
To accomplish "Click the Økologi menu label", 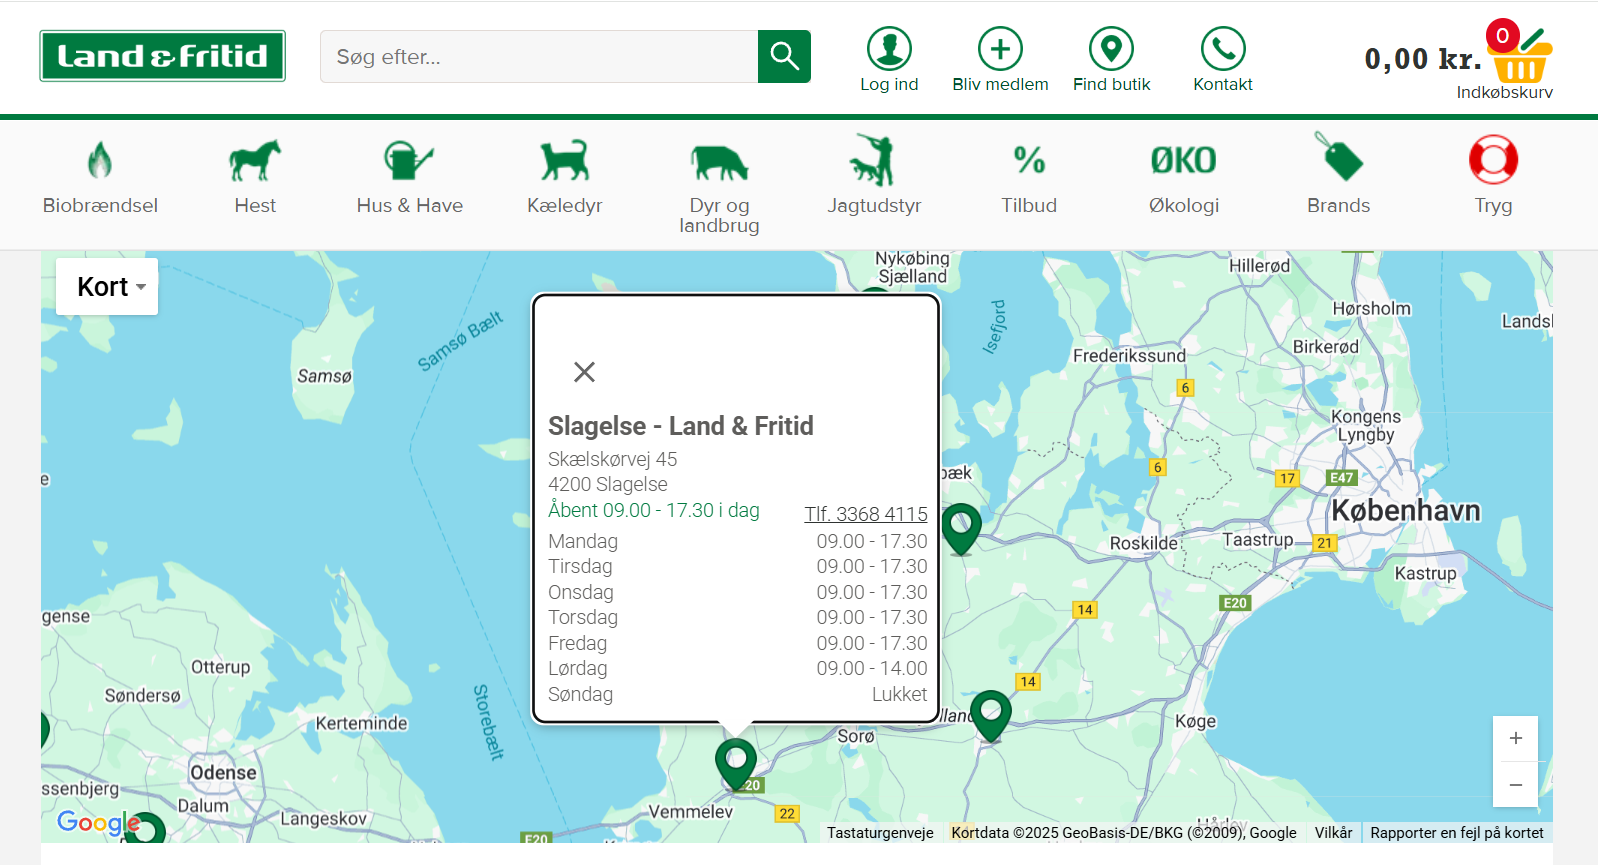I will pos(1184,205).
